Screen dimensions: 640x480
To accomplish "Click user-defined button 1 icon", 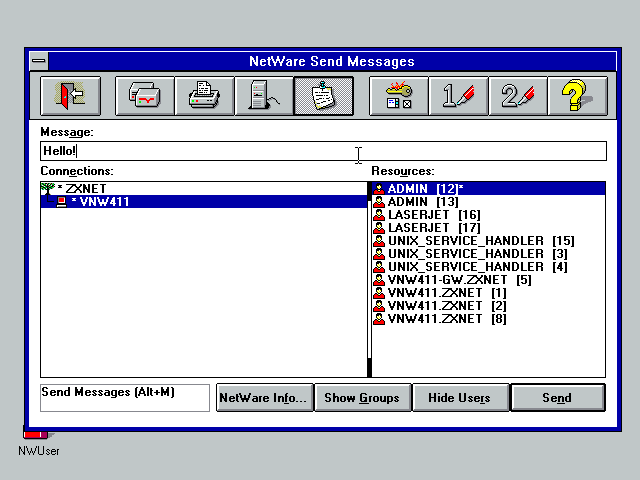I will [458, 96].
